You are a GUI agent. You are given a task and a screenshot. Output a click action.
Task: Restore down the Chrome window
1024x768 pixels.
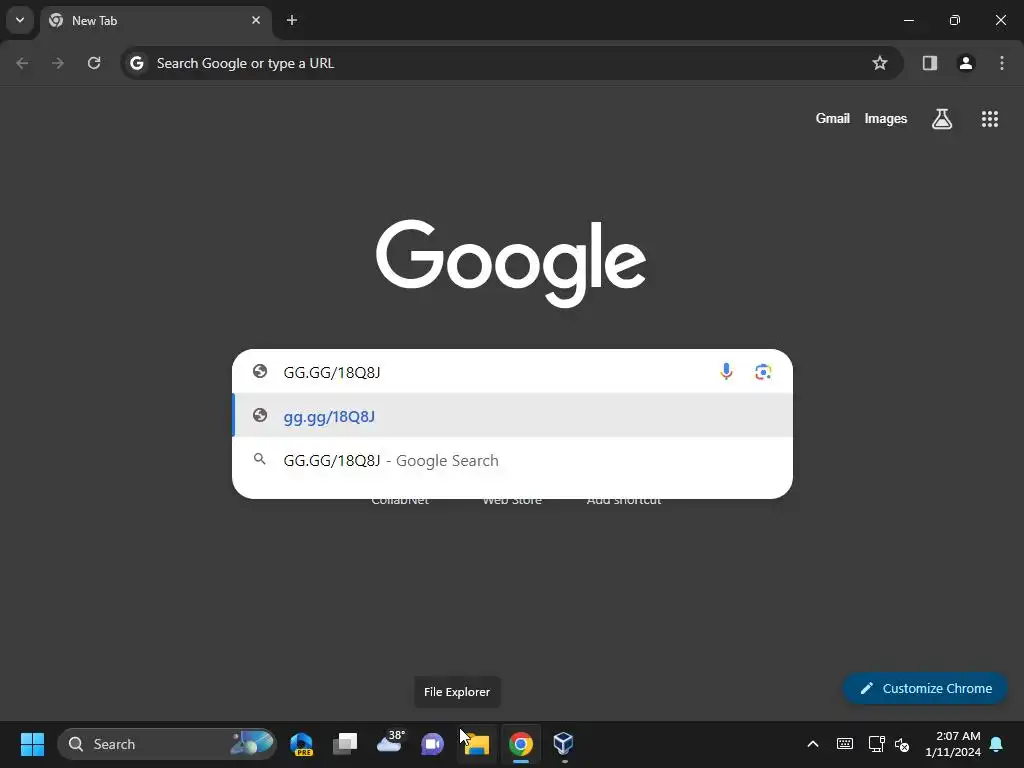(955, 20)
